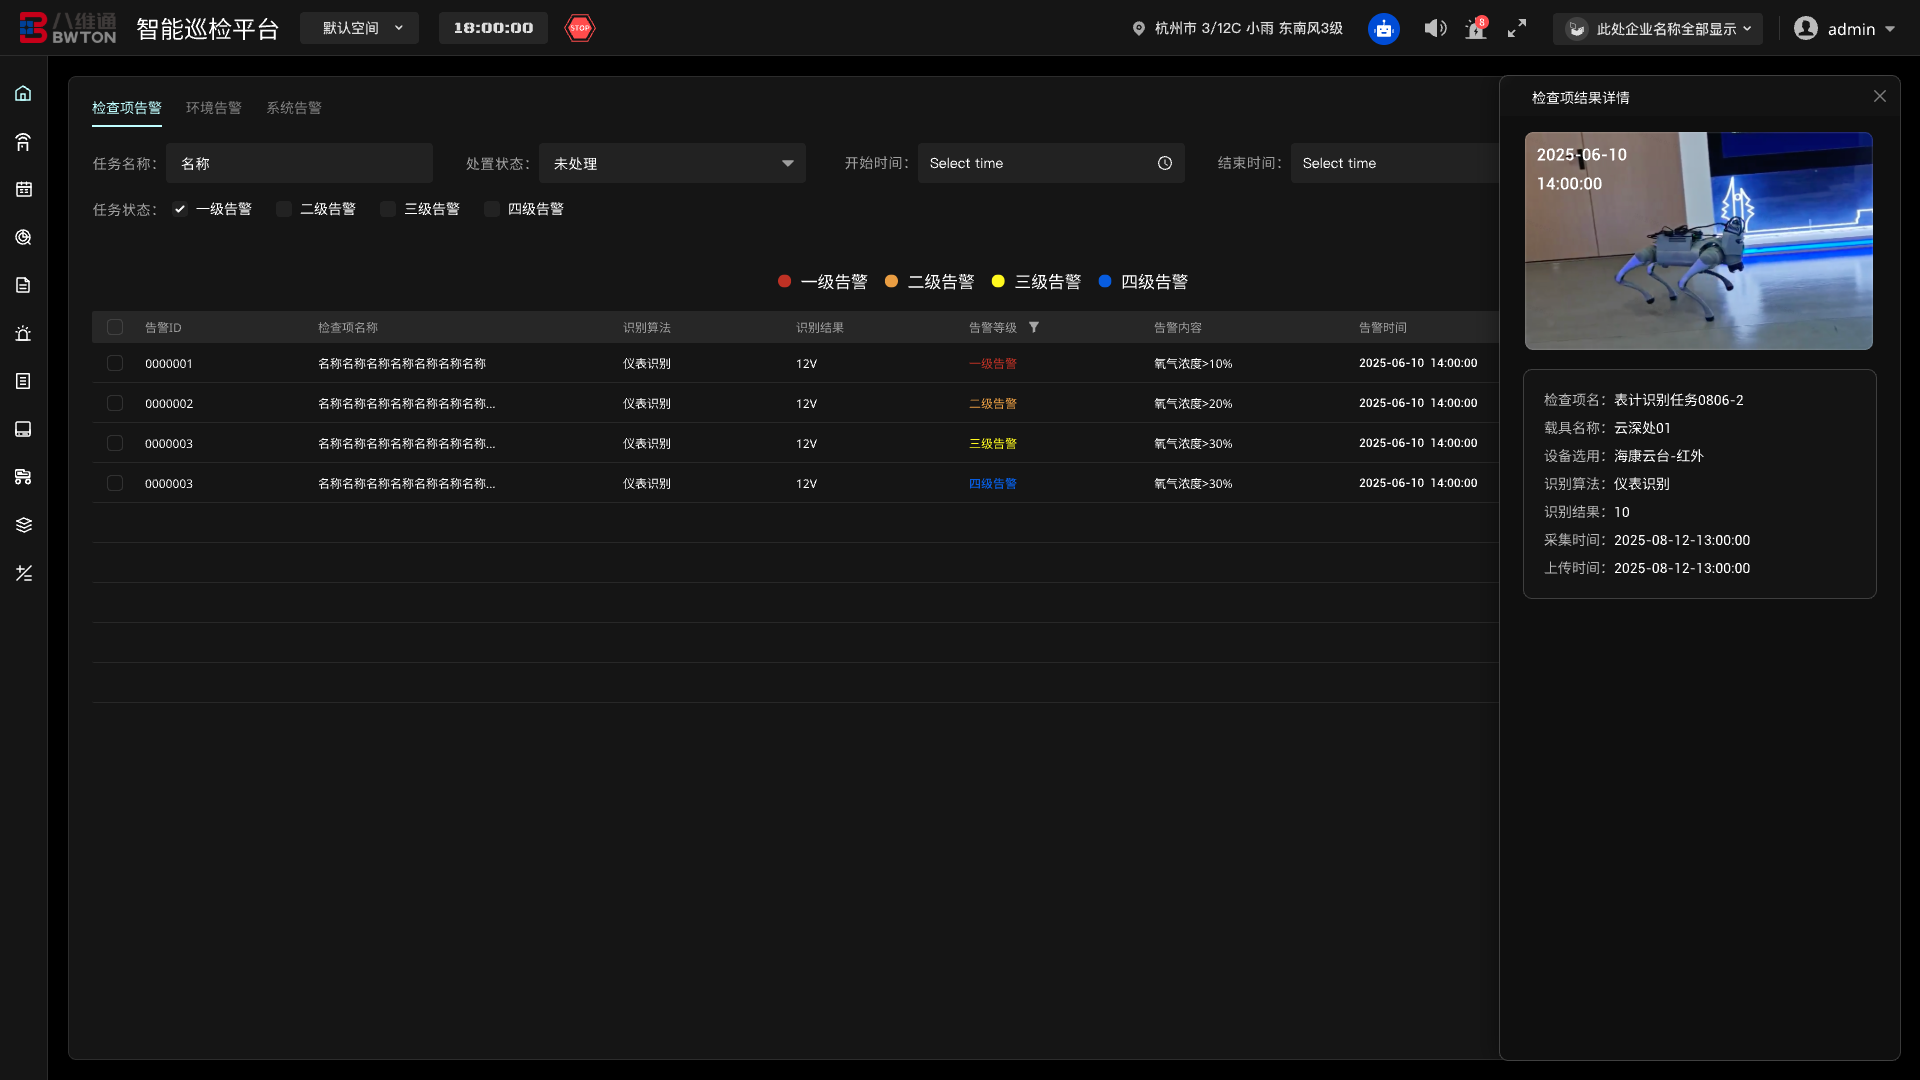The height and width of the screenshot is (1080, 1920).
Task: Open the blue robot assistant icon
Action: [x=1383, y=29]
